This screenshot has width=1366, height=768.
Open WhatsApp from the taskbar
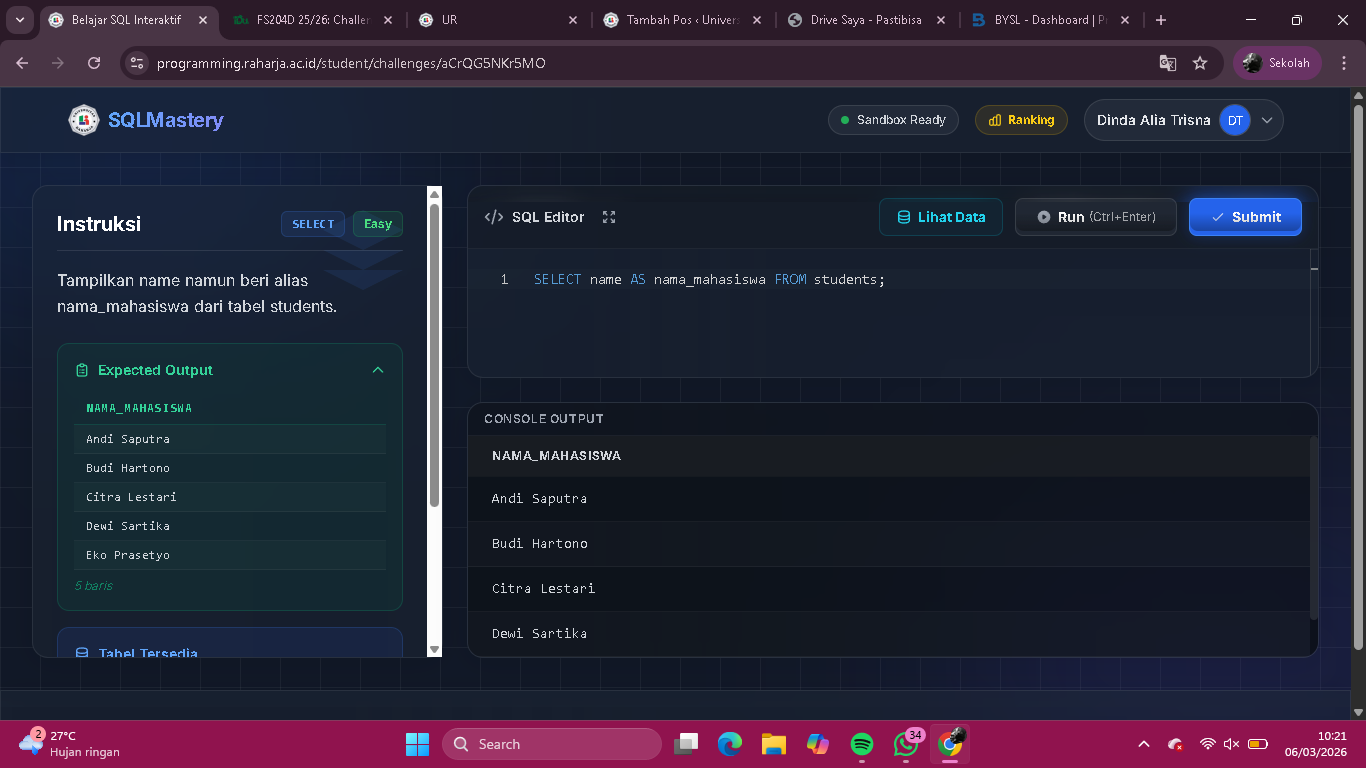tap(906, 744)
